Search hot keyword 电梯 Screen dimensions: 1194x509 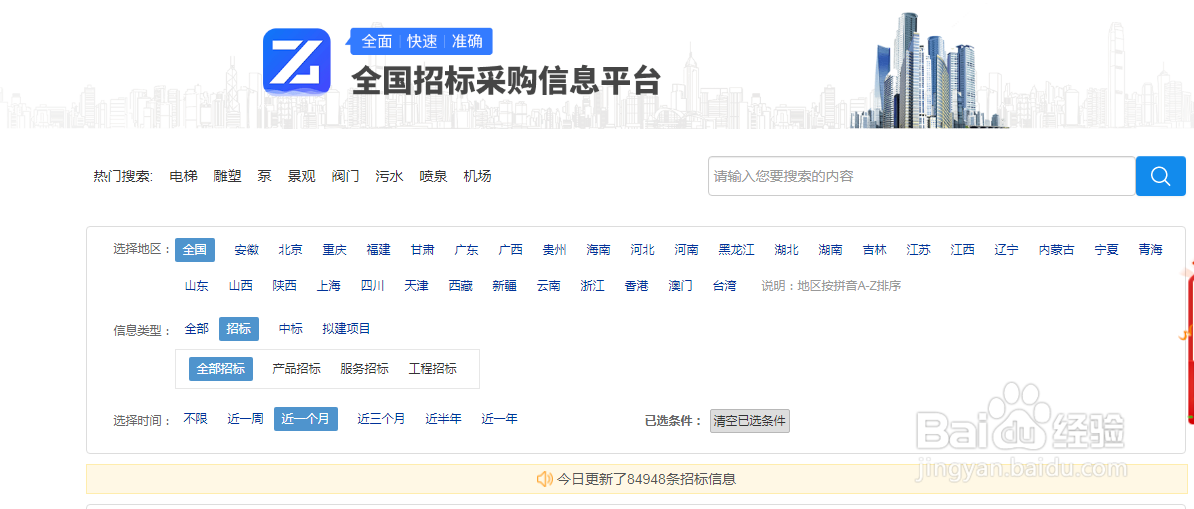pos(184,177)
